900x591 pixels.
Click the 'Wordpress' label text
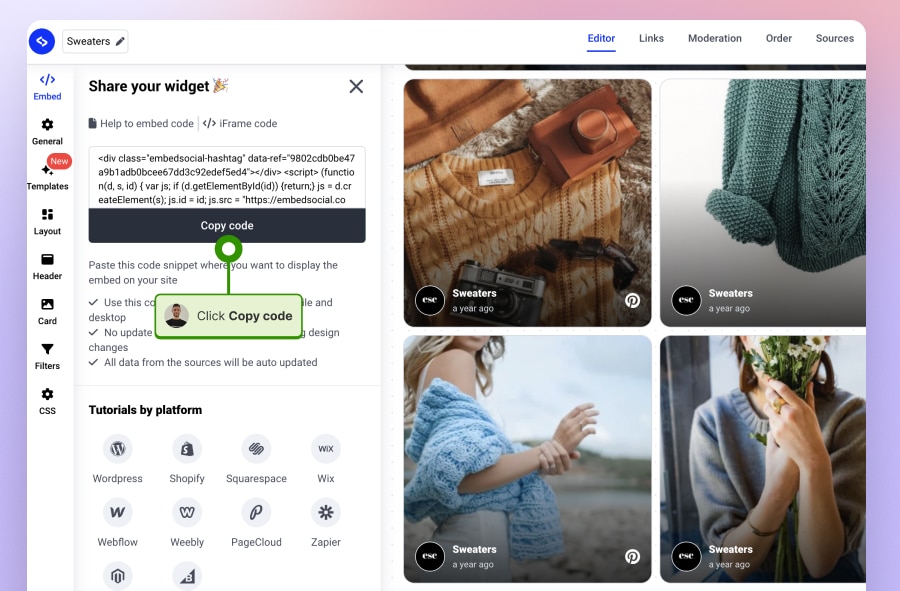click(x=118, y=479)
